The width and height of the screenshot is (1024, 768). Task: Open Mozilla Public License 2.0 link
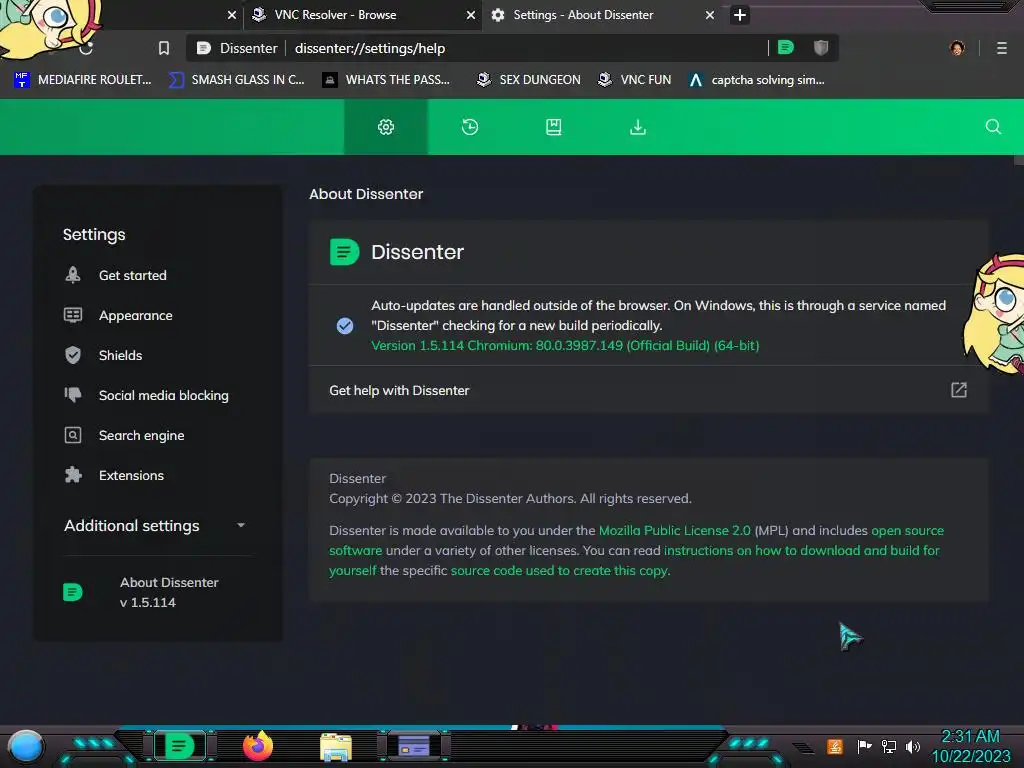point(675,530)
